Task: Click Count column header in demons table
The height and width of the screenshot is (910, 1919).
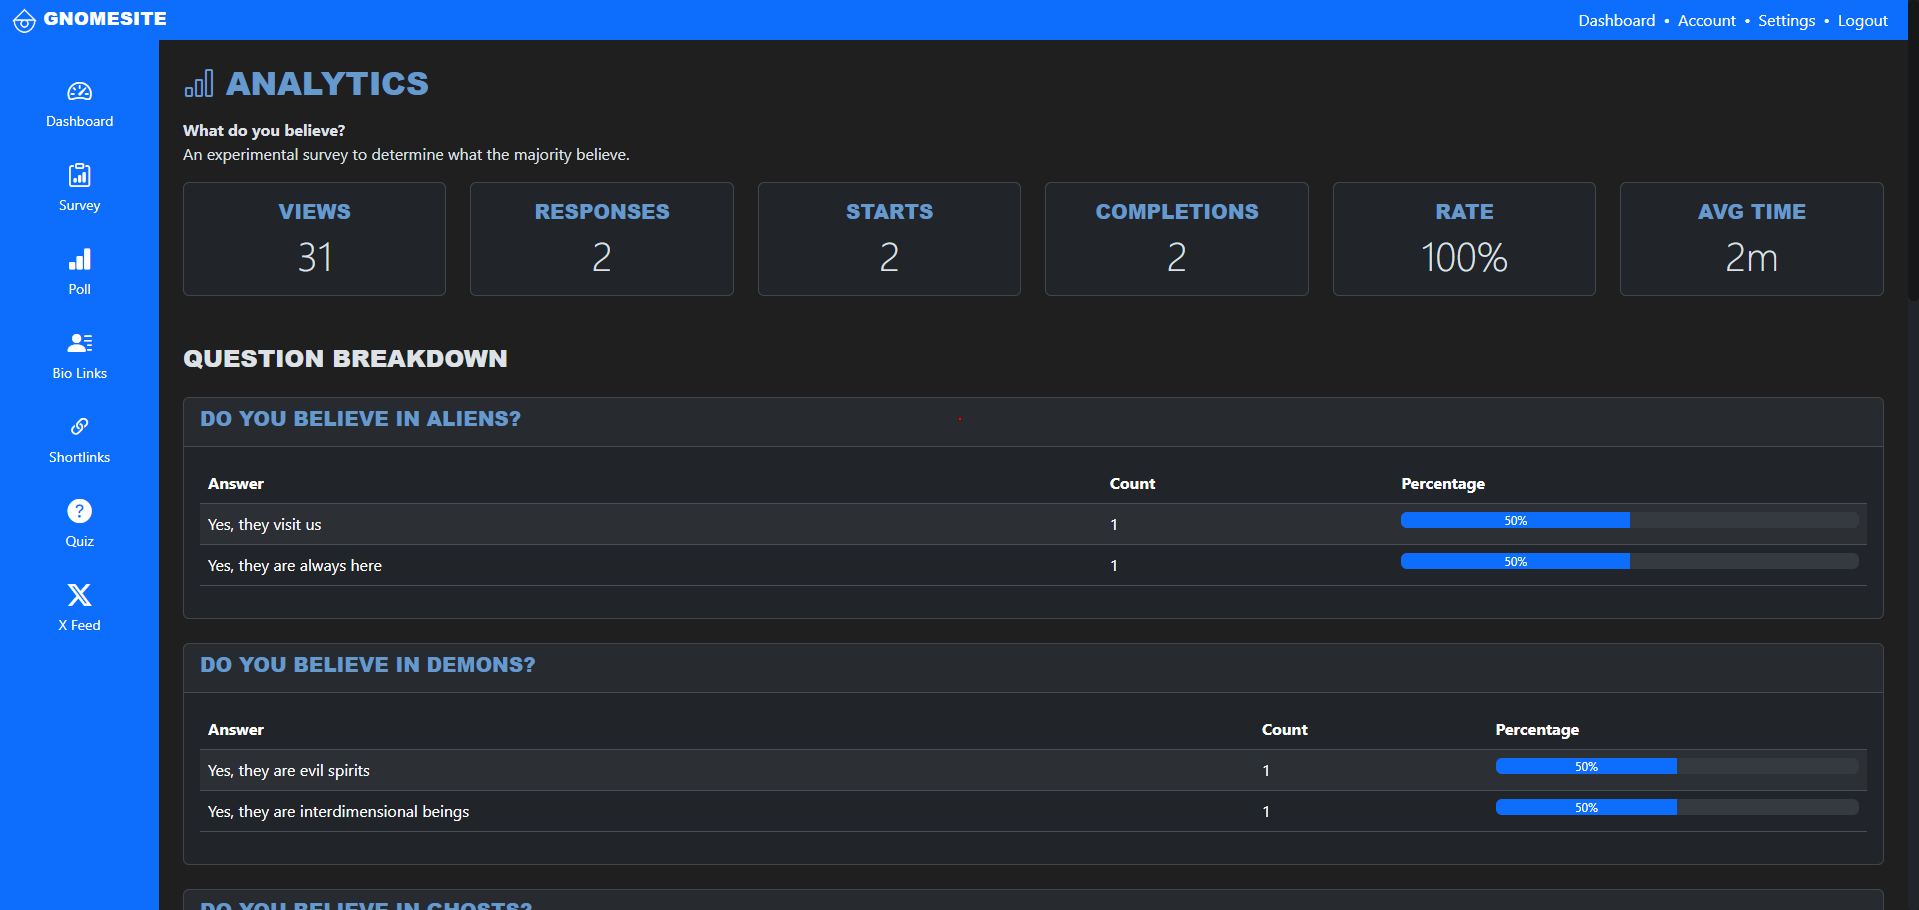Action: click(x=1284, y=729)
